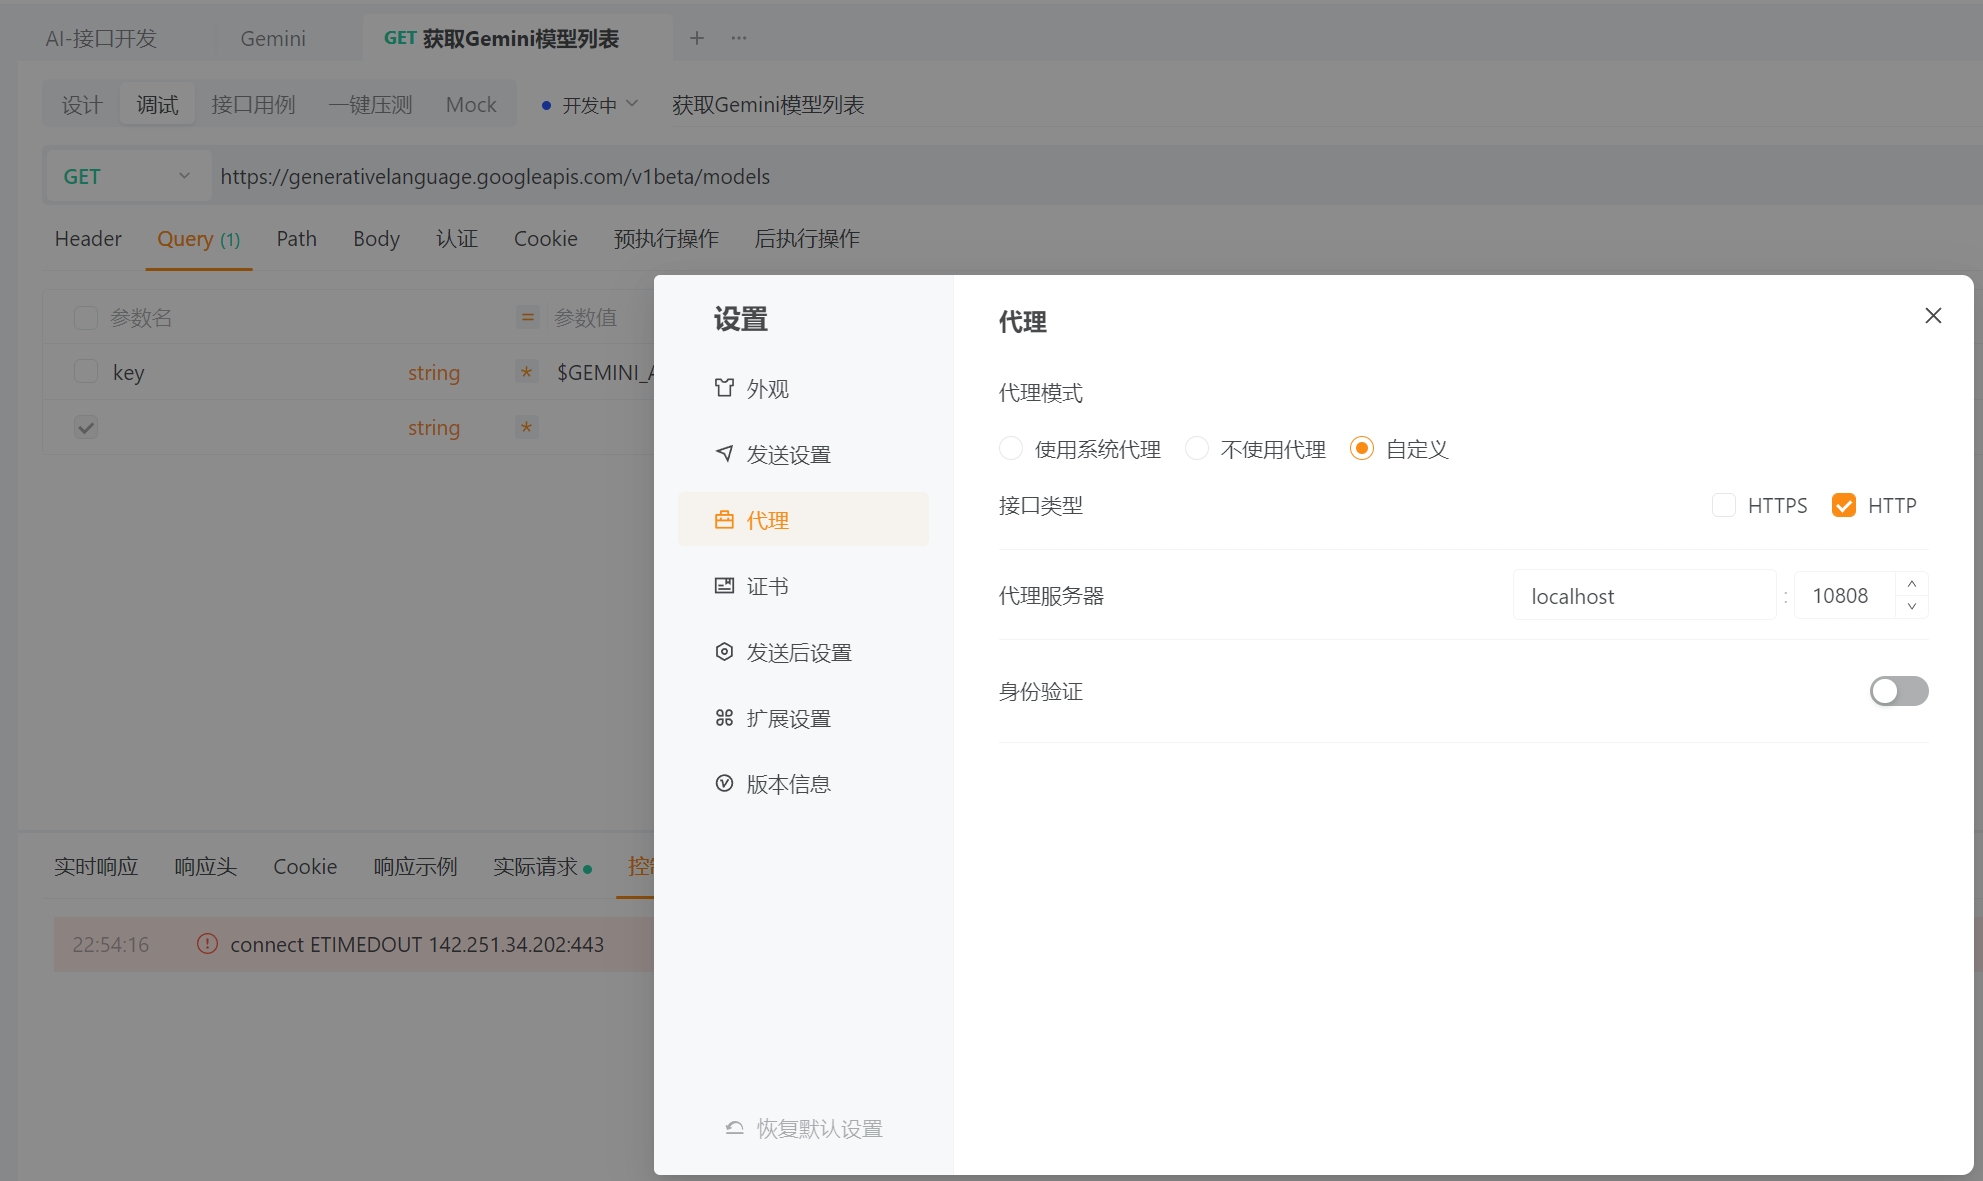Screen dimensions: 1983x1181
Task: Click the 代理服务器 localhost input field
Action: [1645, 594]
